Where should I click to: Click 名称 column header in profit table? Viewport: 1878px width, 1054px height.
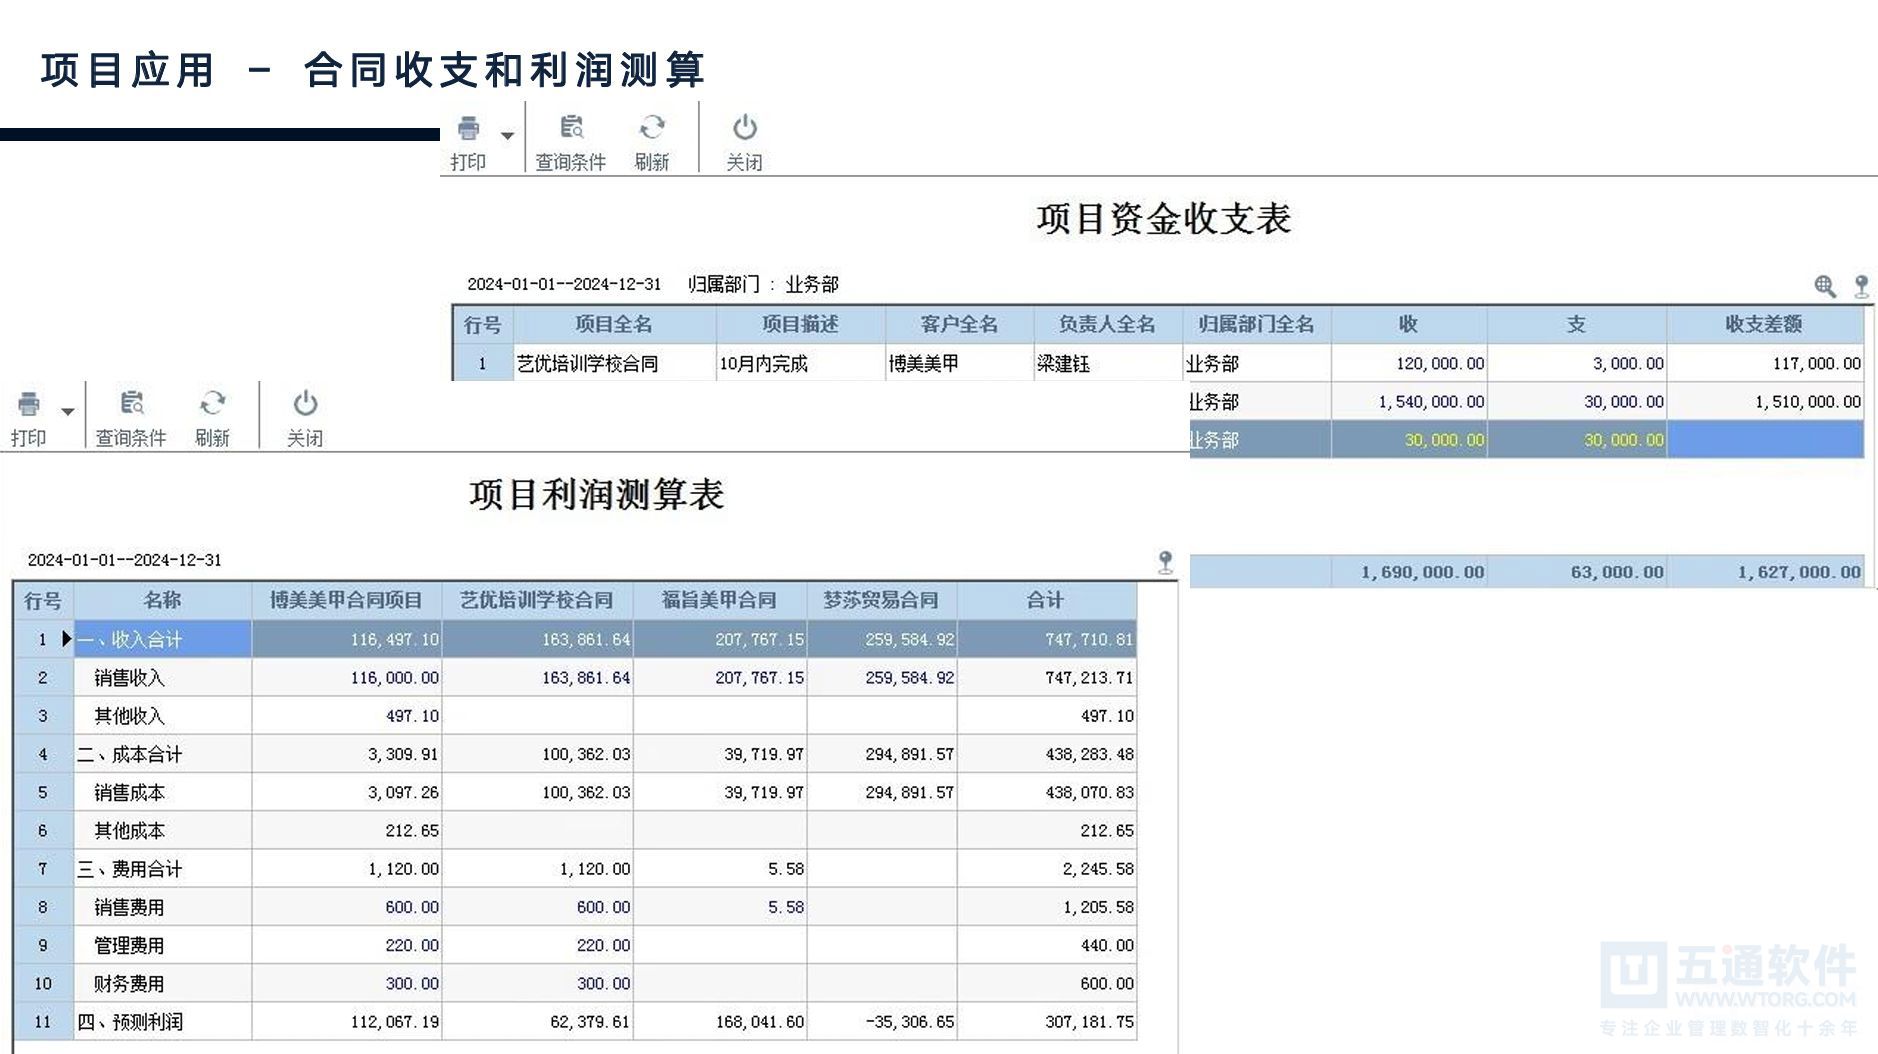point(162,600)
